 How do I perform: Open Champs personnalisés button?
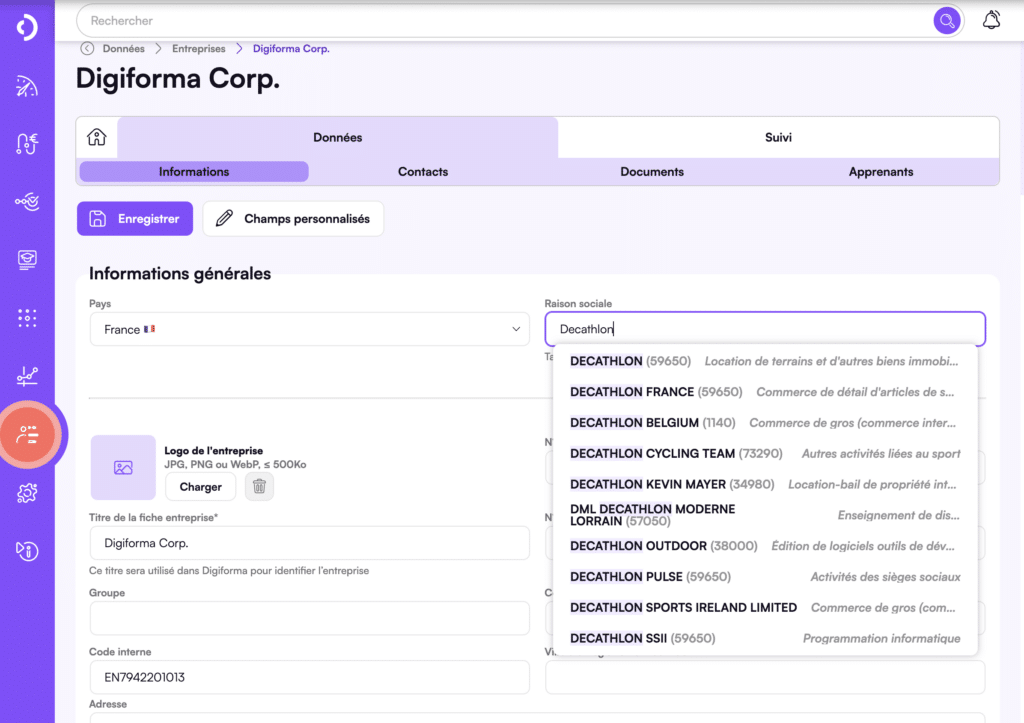tap(293, 219)
